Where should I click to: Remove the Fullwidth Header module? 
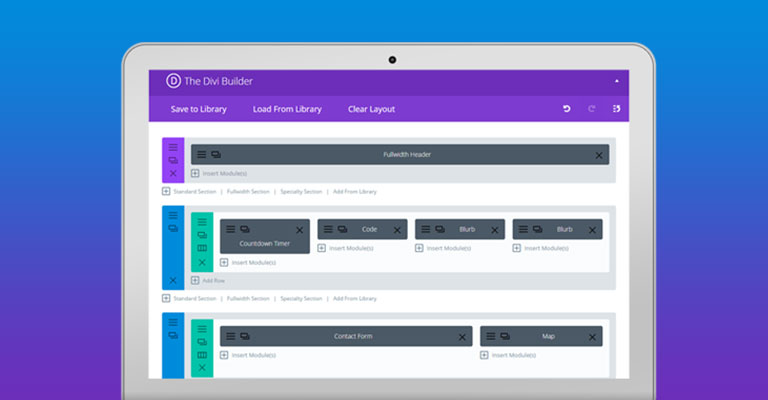[599, 156]
